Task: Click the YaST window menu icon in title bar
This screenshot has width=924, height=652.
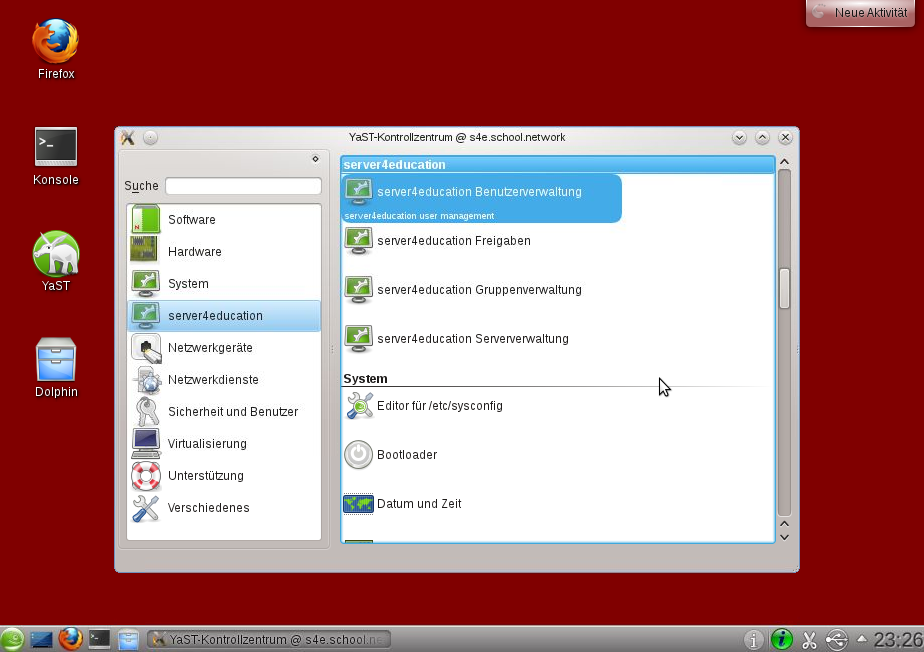Action: coord(128,137)
